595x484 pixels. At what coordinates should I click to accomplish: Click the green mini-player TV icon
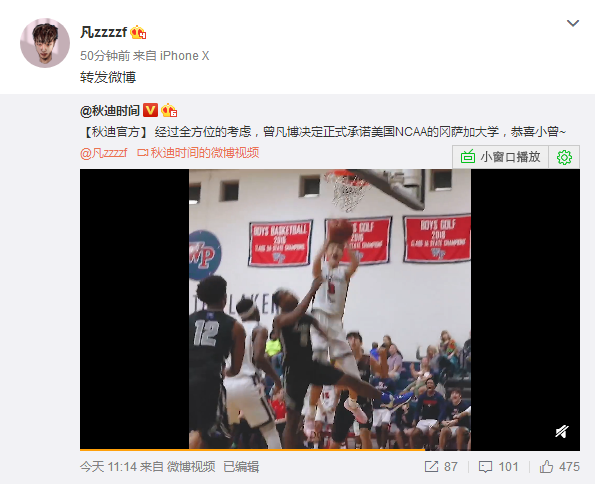[468, 157]
